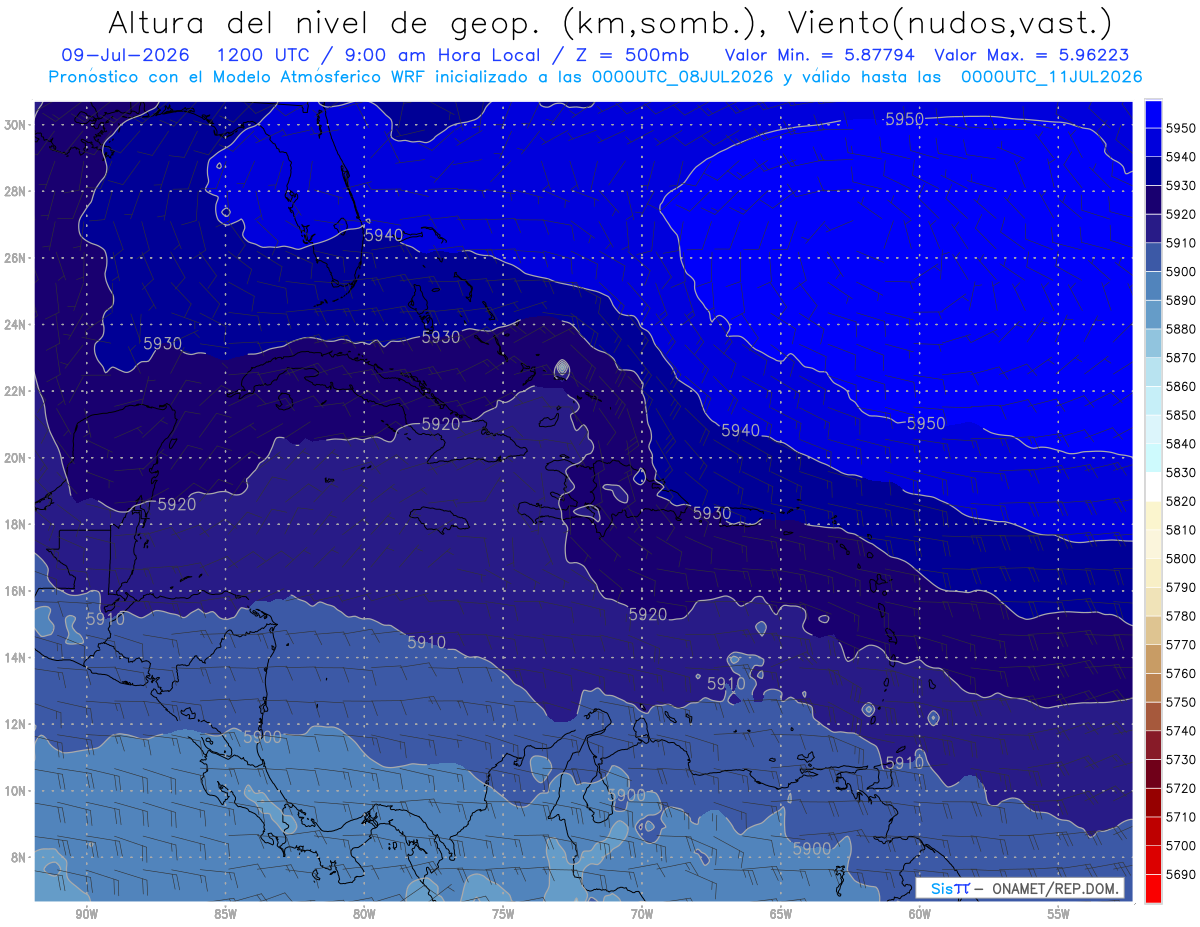Click the 75W longitude axis label
This screenshot has height=927, width=1200.
[503, 914]
